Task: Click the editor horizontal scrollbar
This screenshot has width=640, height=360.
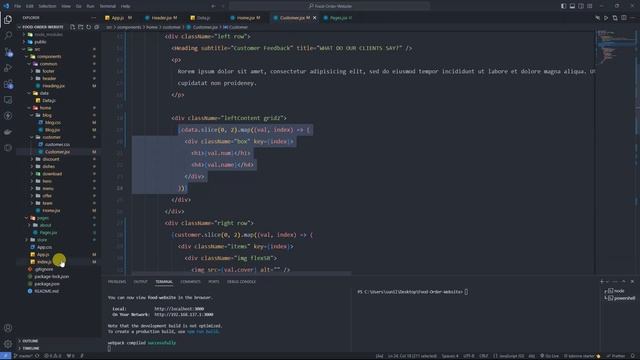Action: pos(241,273)
